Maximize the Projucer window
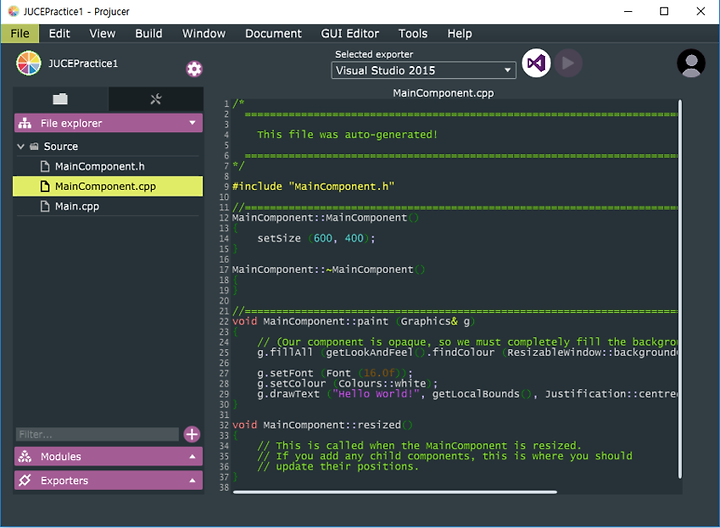 coord(664,11)
